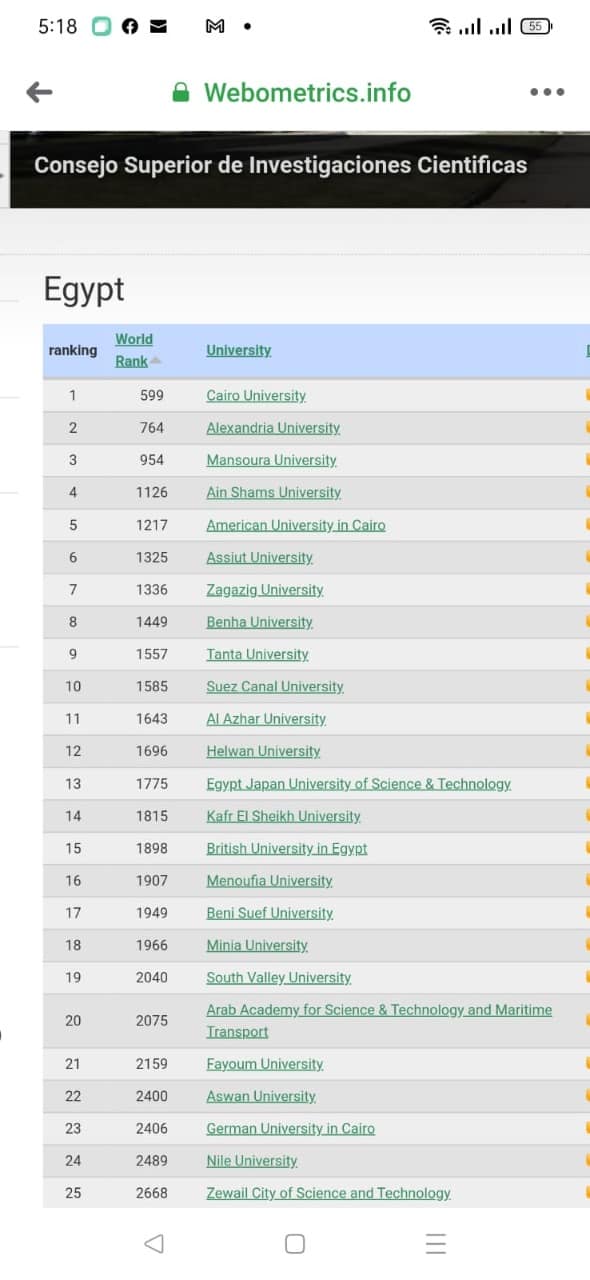590x1280 pixels.
Task: Tap the green padlock security icon
Action: click(181, 92)
